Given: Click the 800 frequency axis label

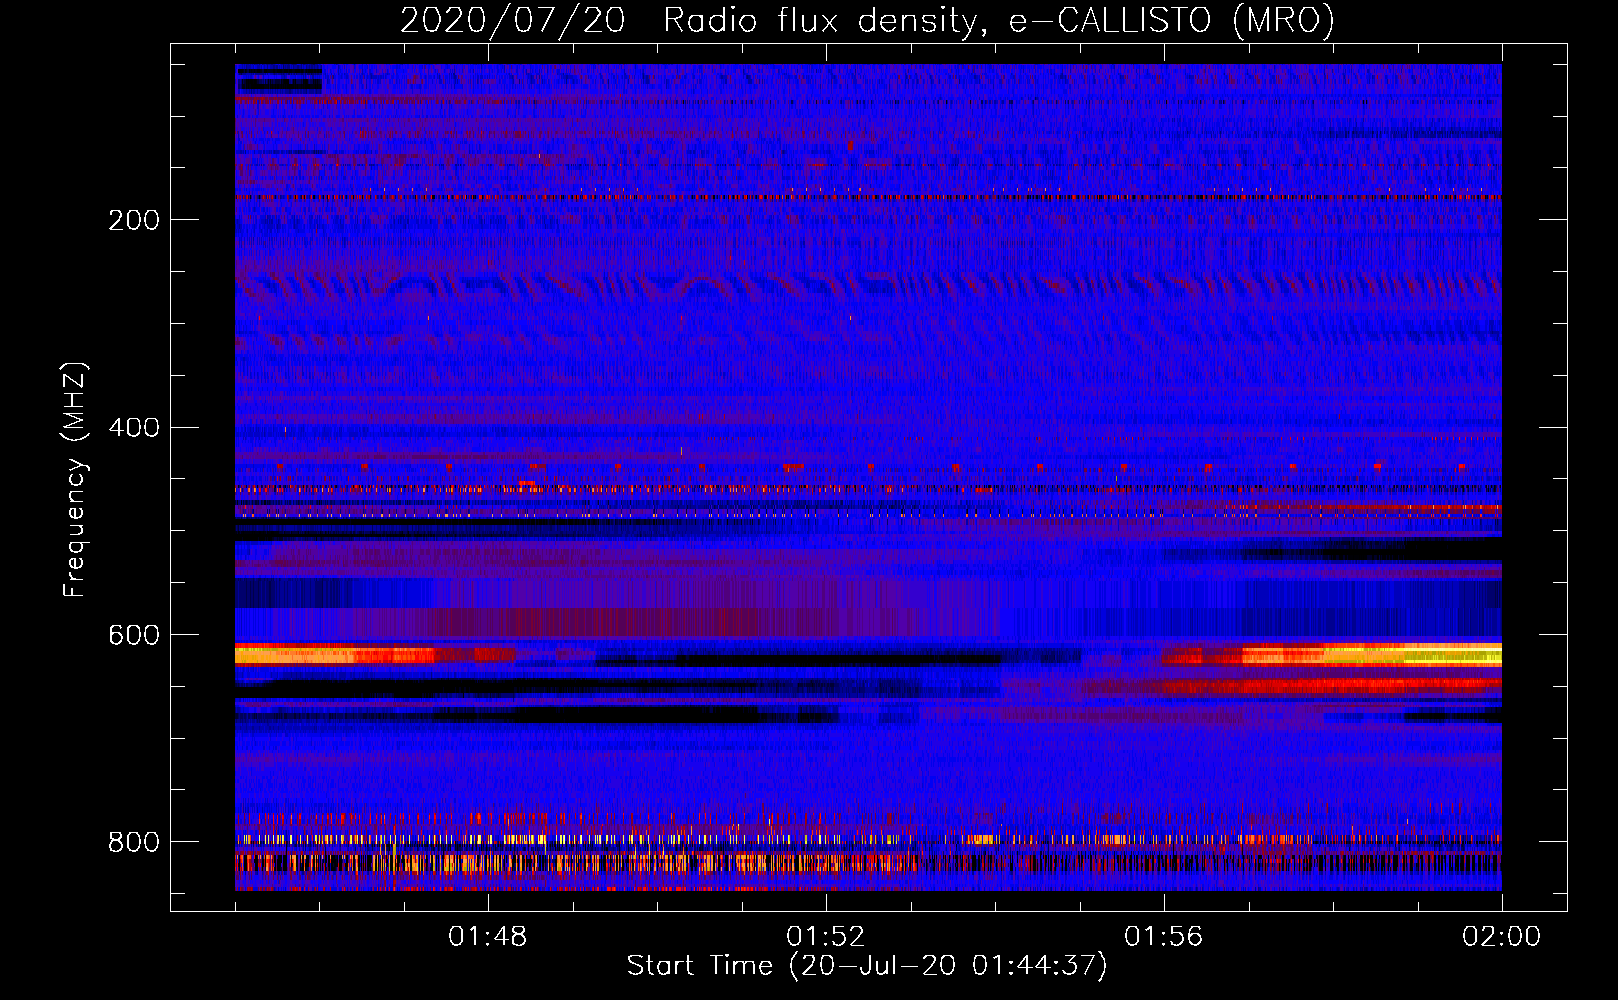Looking at the screenshot, I should [x=134, y=842].
